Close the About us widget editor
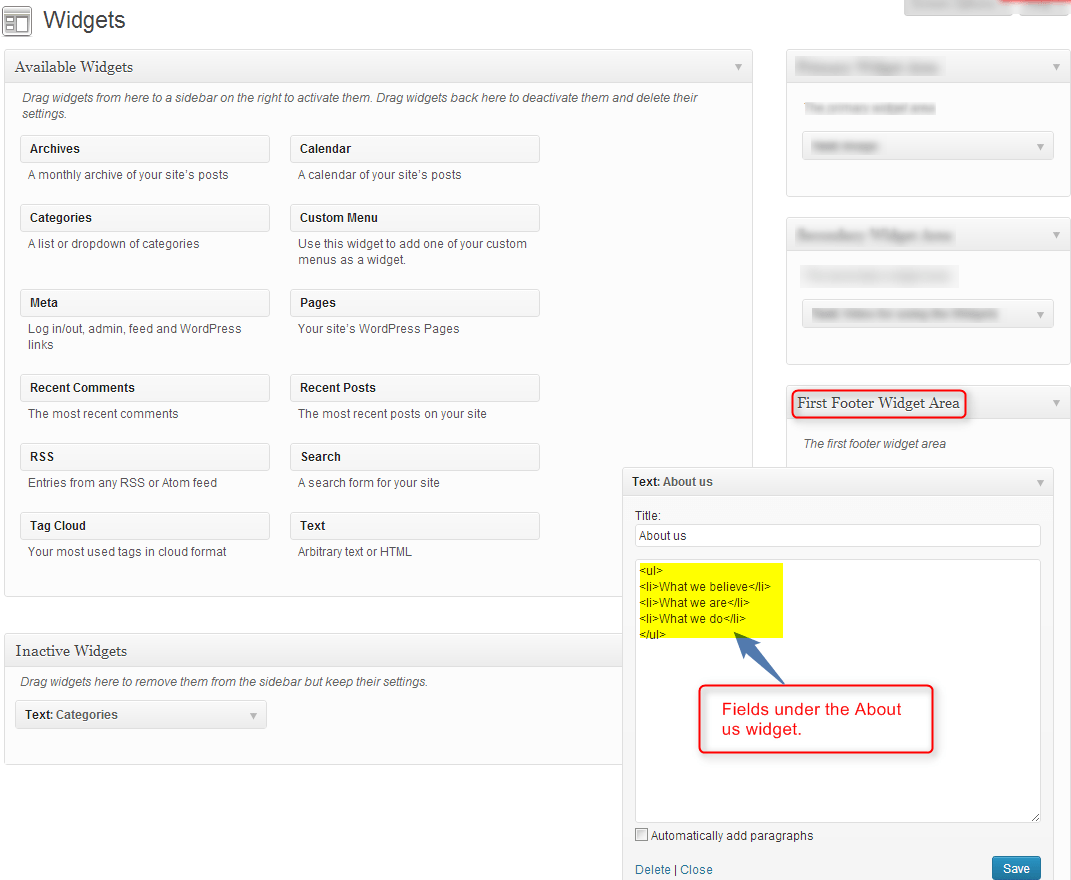Viewport: 1071px width, 880px height. click(696, 869)
